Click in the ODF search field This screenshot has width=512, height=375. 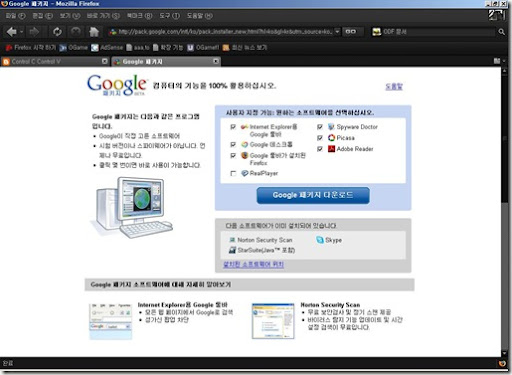coord(438,32)
